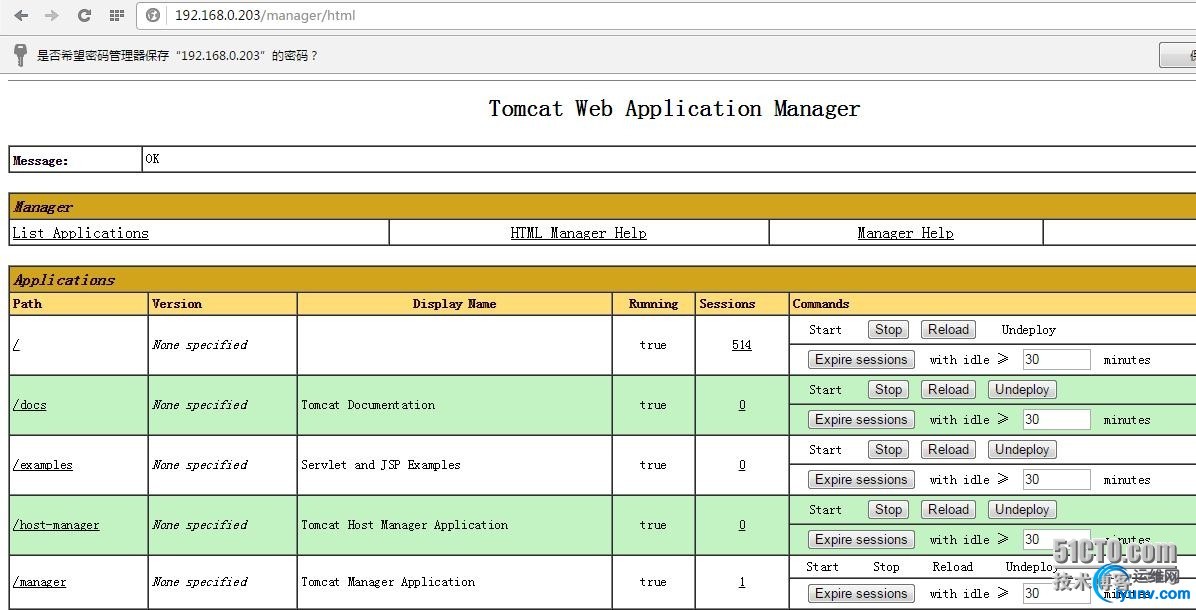Open the /docs application path
Viewport: 1196px width, 610px height.
29,405
